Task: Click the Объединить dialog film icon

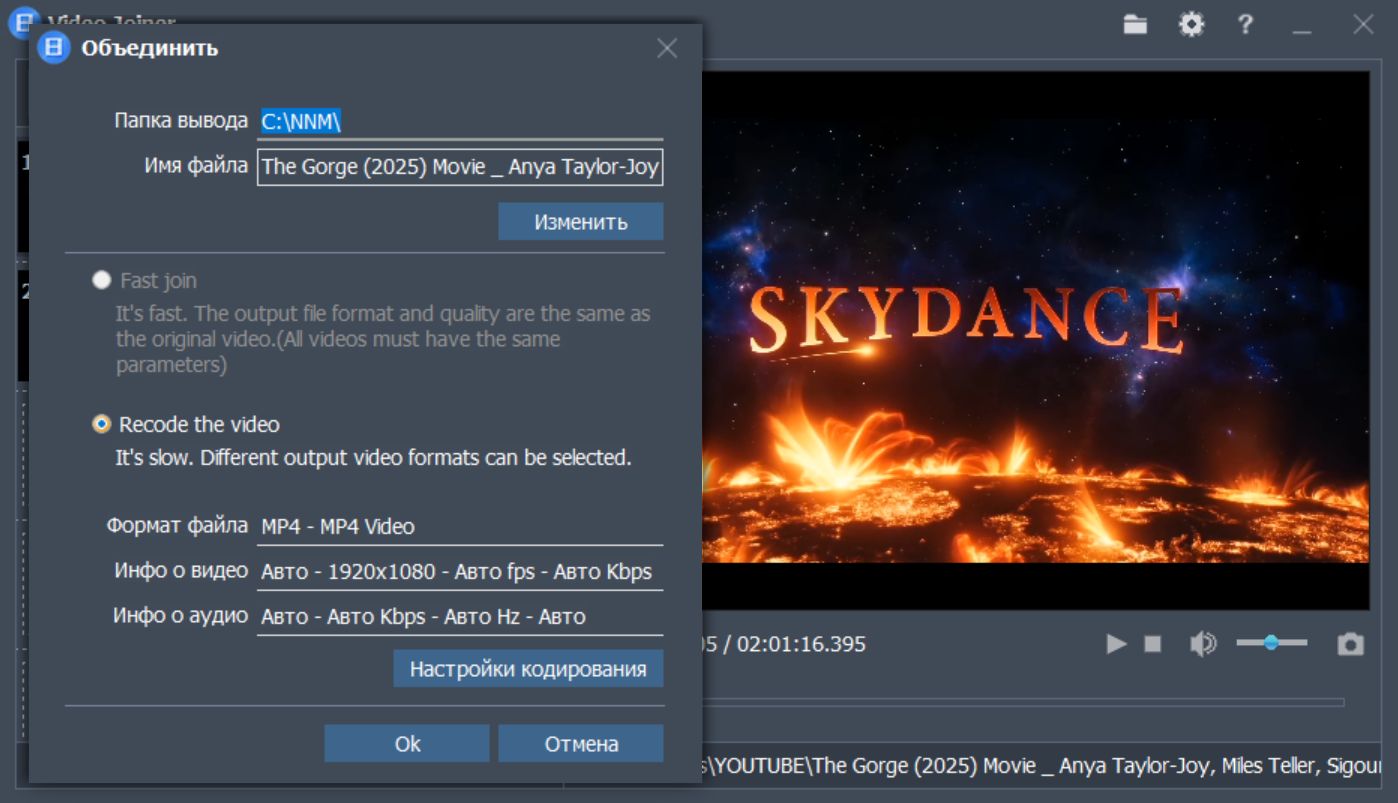Action: pos(54,47)
